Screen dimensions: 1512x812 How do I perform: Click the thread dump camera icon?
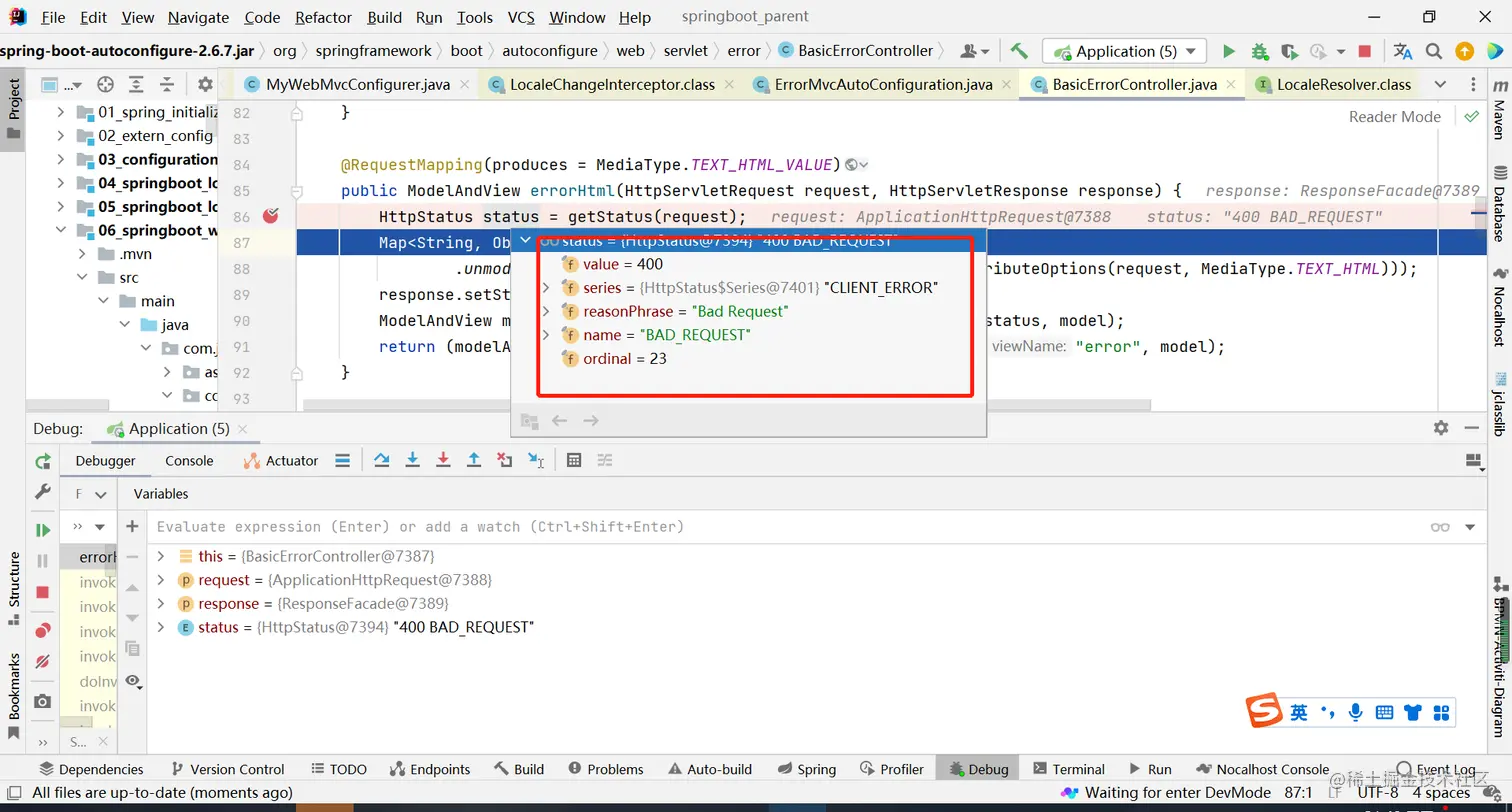[42, 701]
